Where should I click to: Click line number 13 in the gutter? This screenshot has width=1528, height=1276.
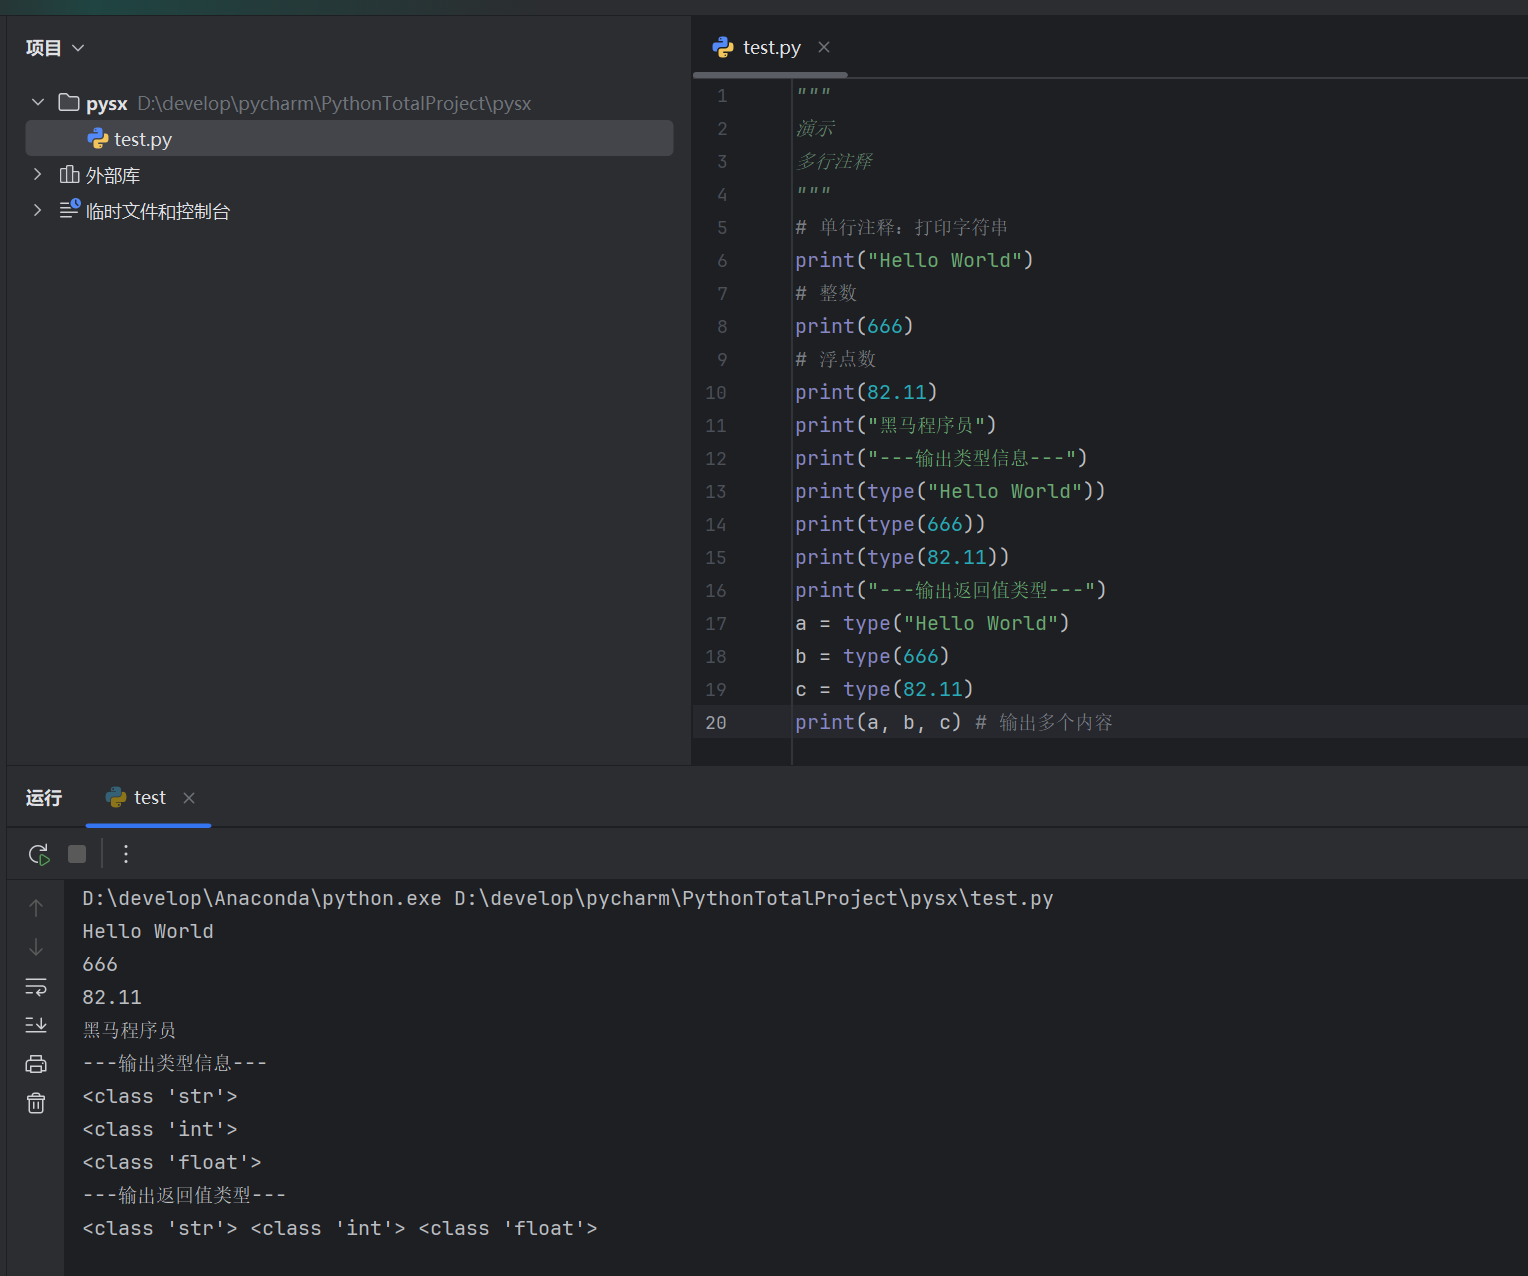coord(716,491)
